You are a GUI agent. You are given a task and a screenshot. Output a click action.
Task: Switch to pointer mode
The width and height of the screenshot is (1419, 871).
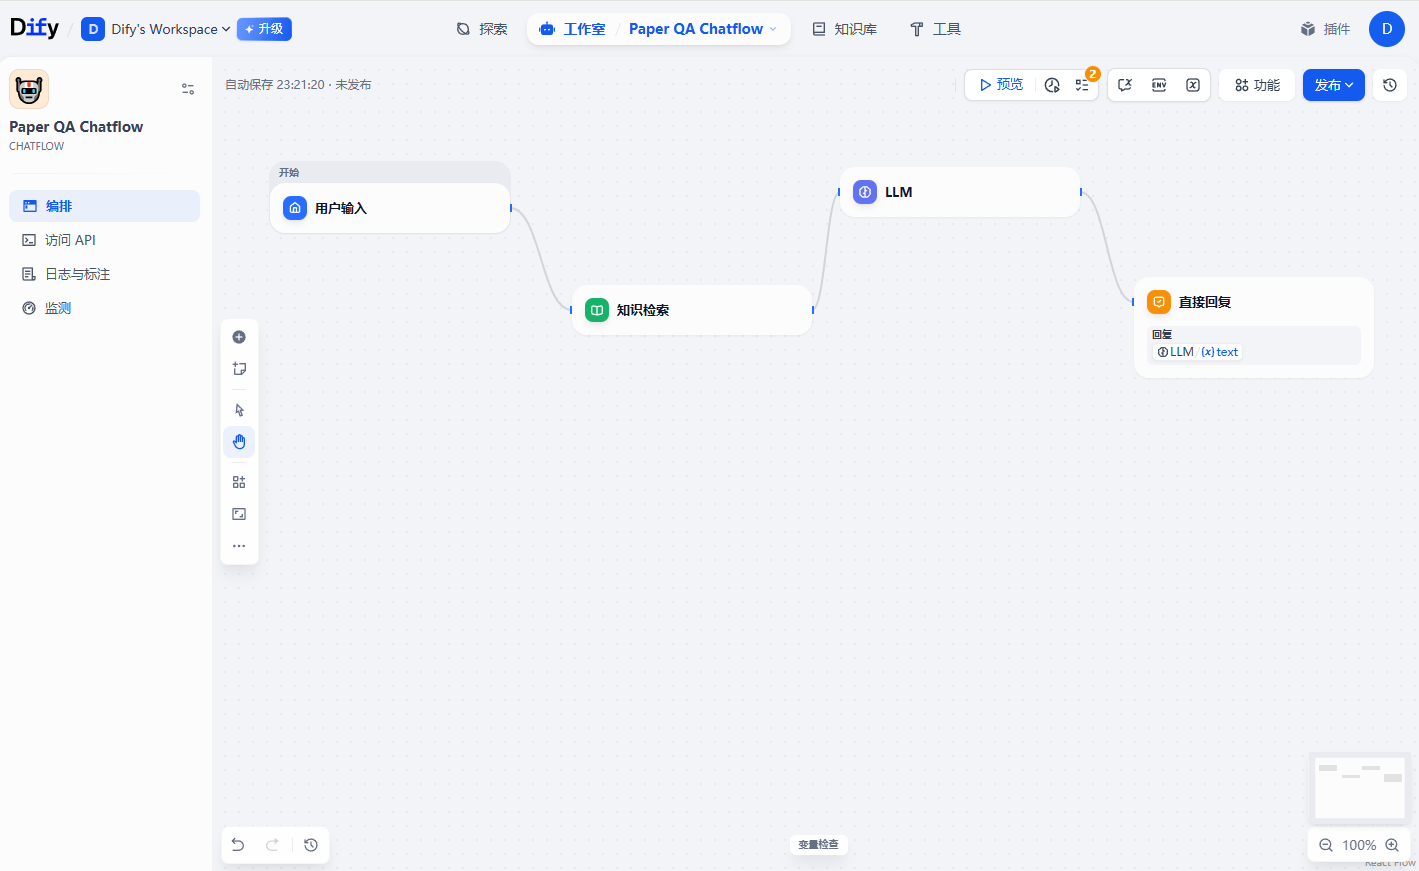point(239,410)
